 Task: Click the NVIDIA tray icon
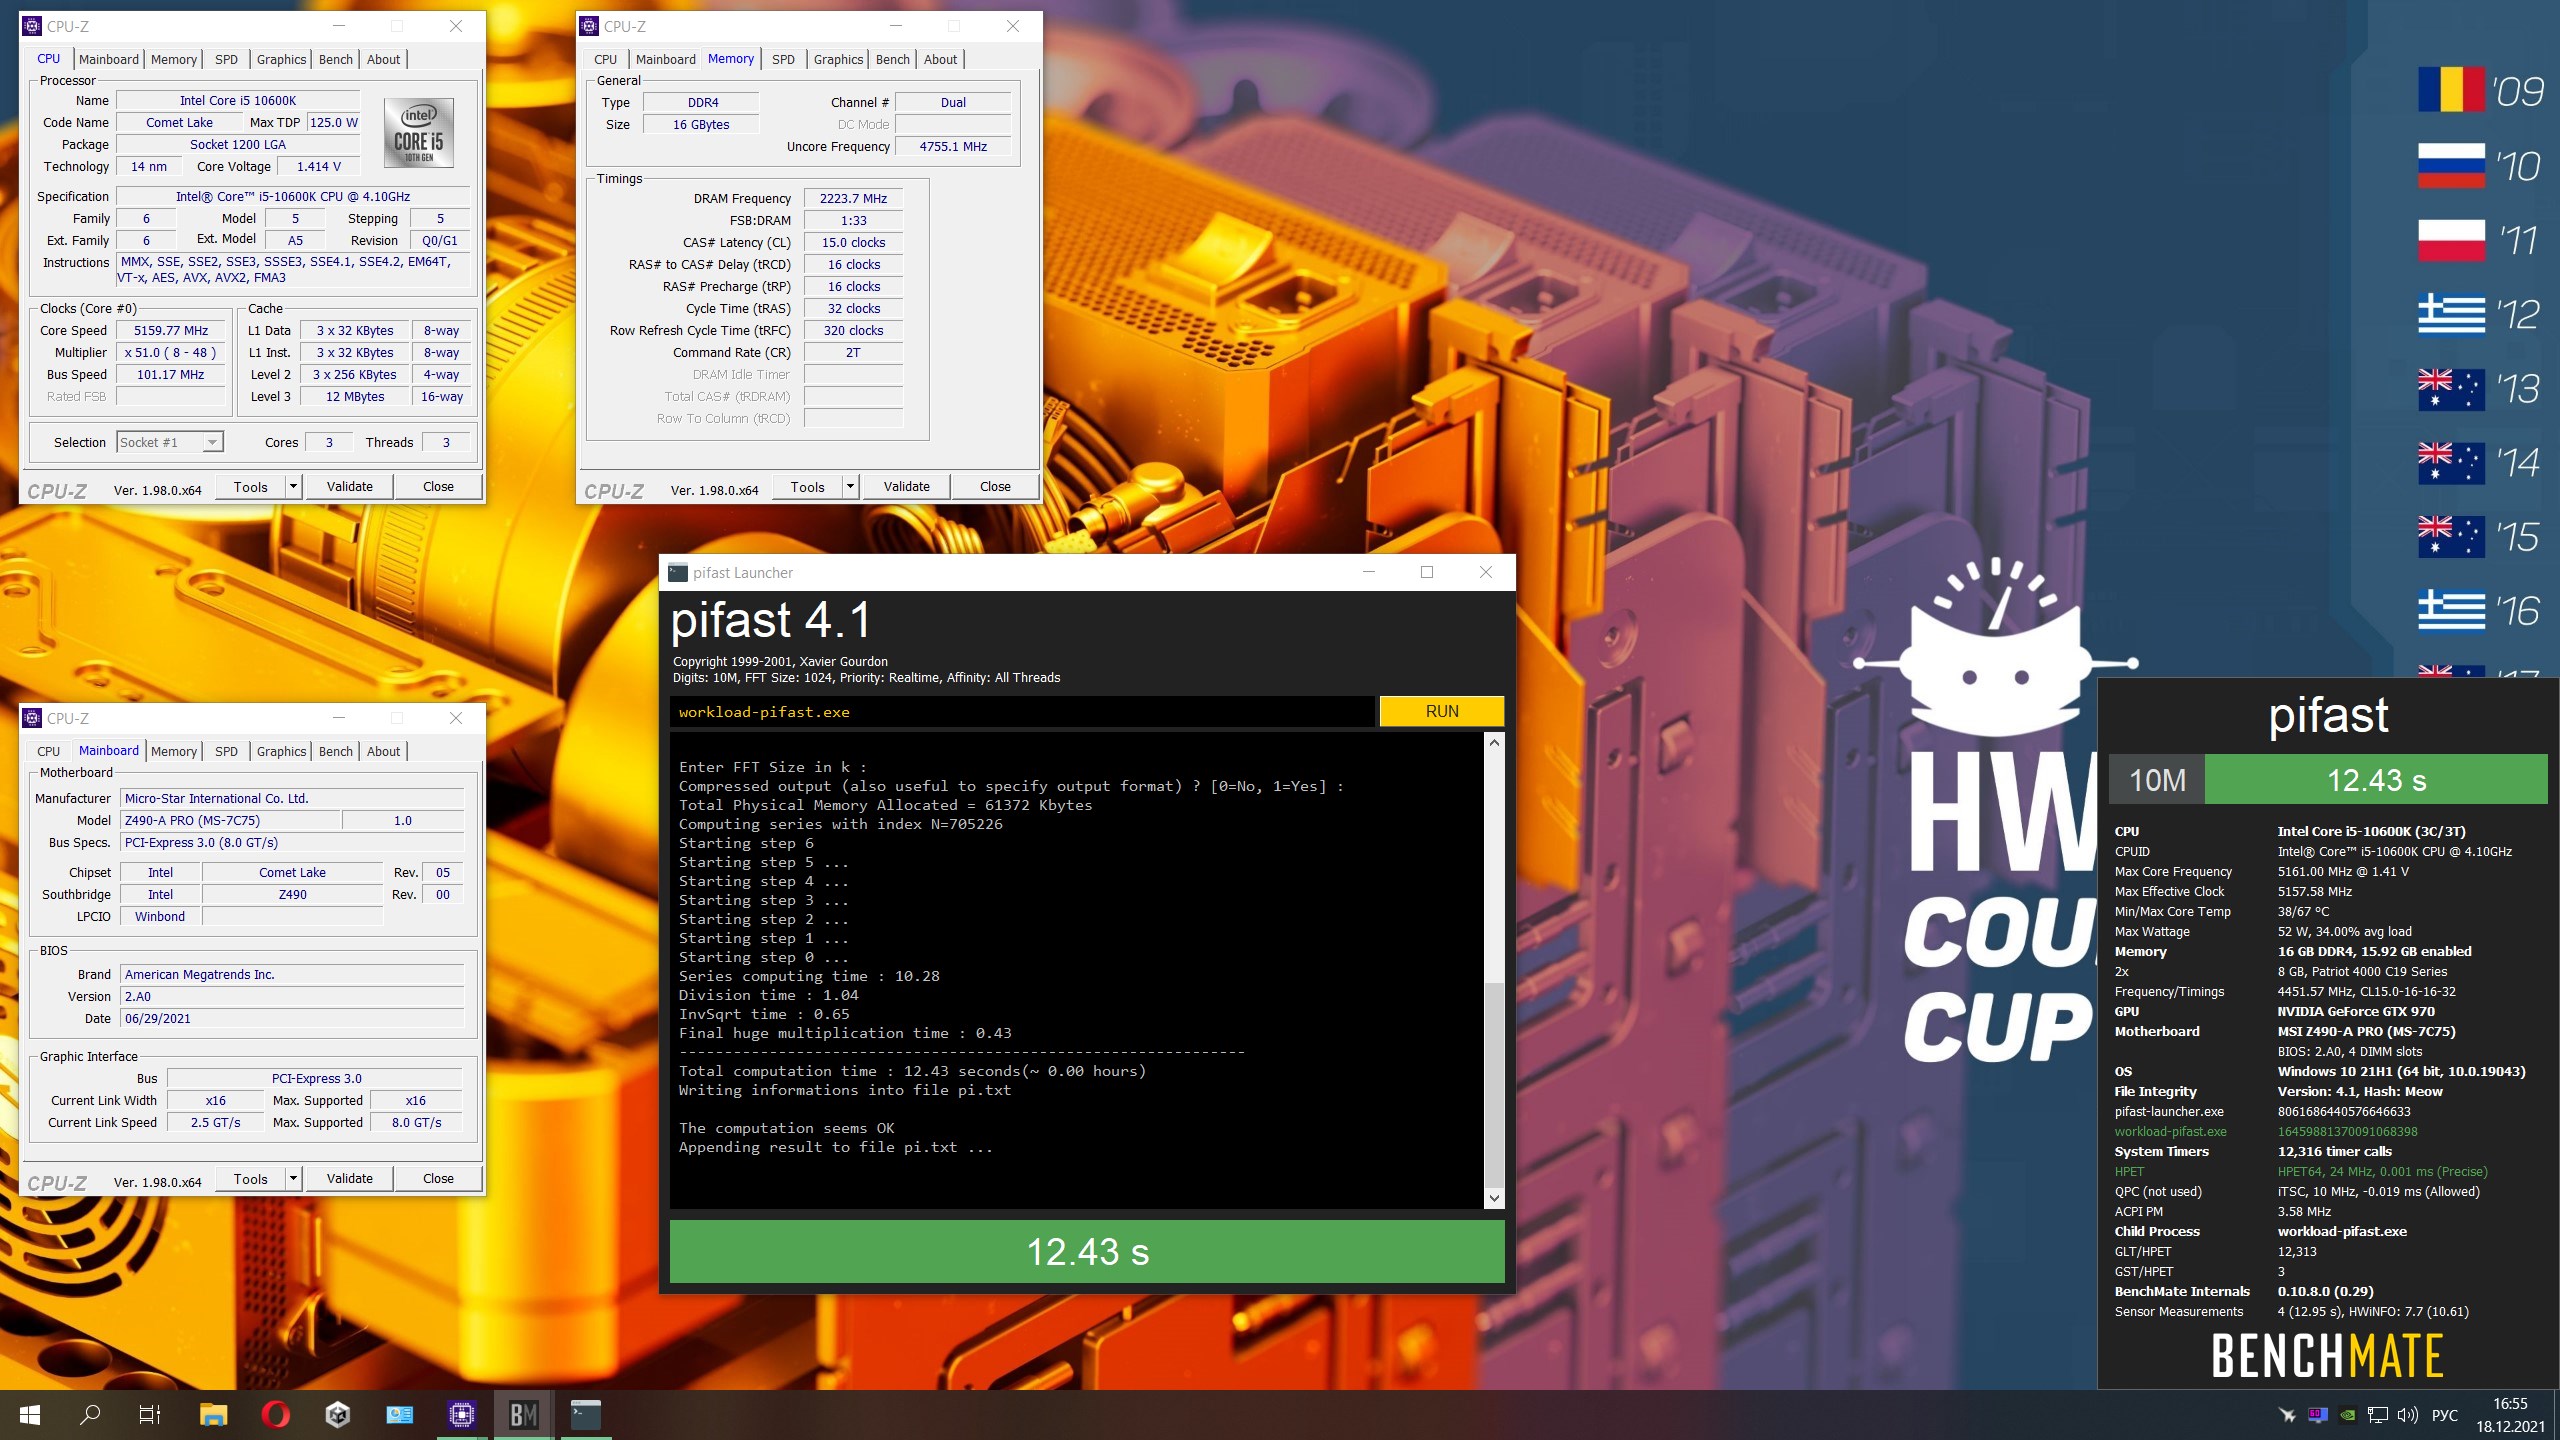(2348, 1415)
